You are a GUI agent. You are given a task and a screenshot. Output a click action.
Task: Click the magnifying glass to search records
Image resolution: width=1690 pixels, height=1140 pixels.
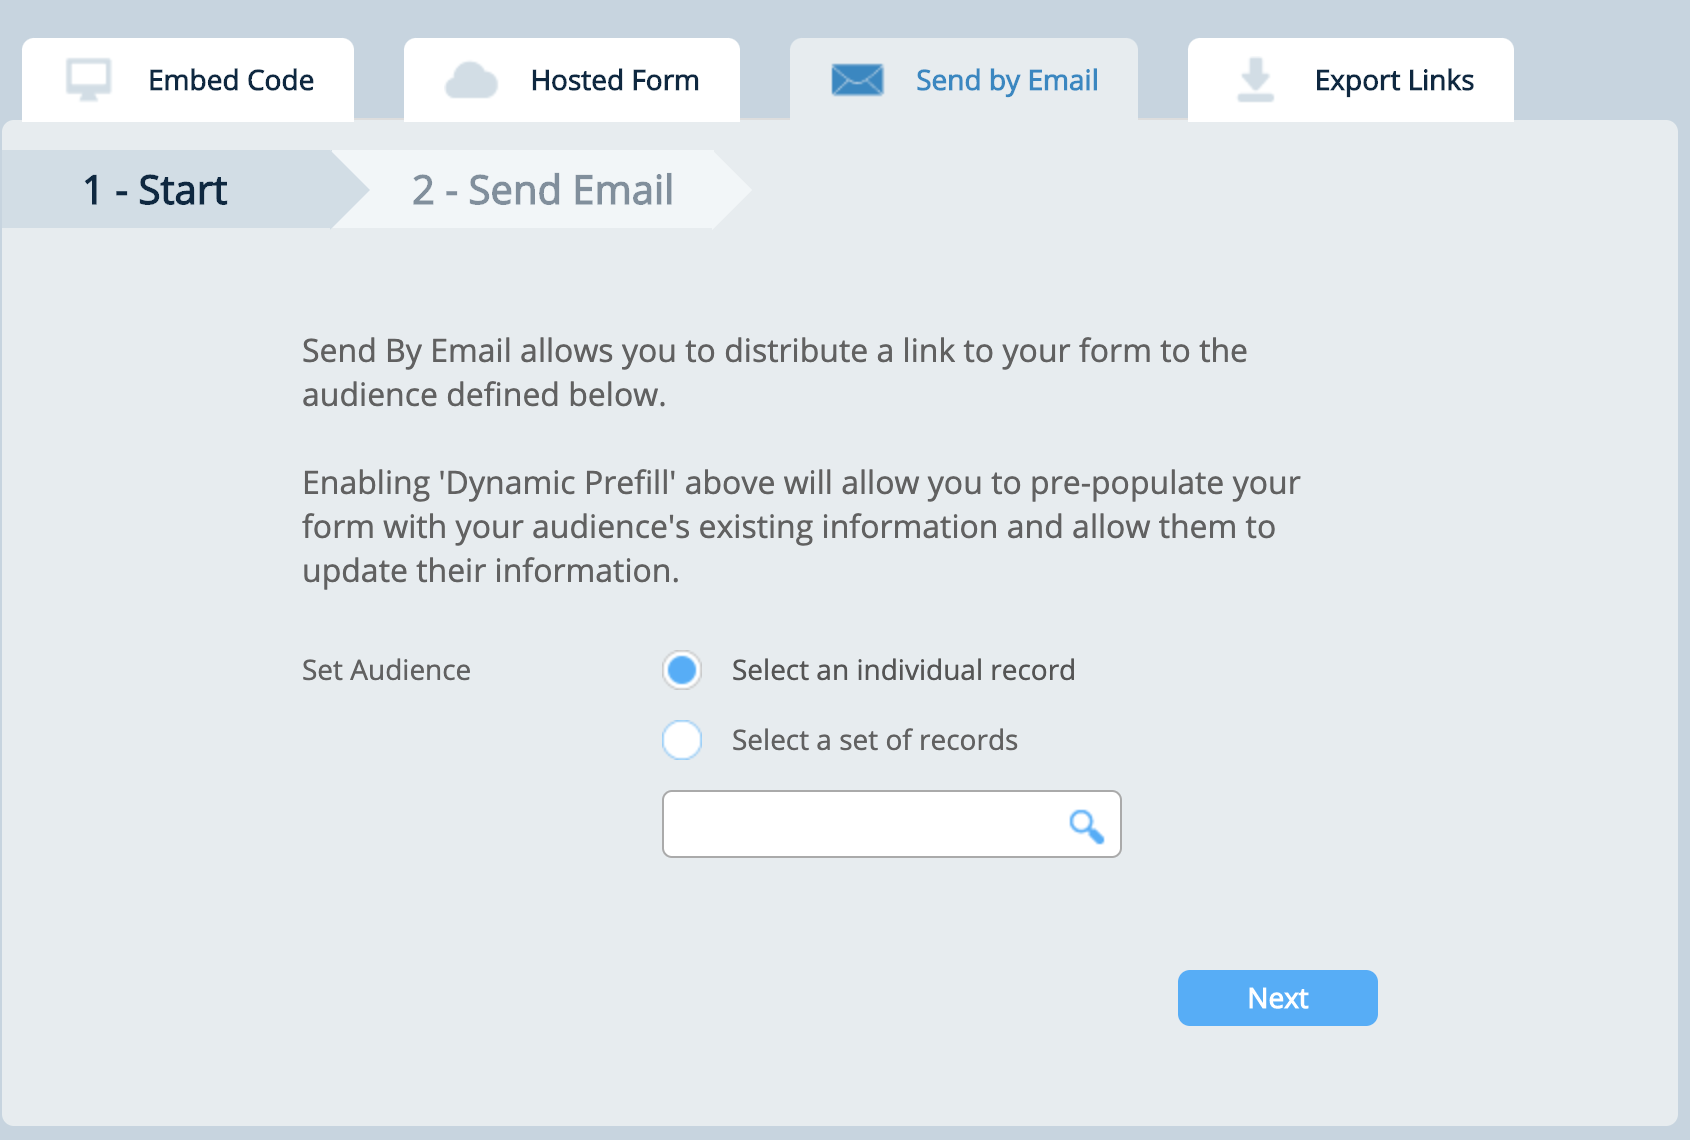1087,824
